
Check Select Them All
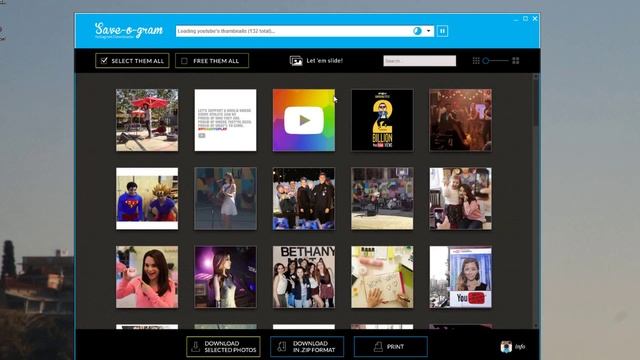coord(132,61)
